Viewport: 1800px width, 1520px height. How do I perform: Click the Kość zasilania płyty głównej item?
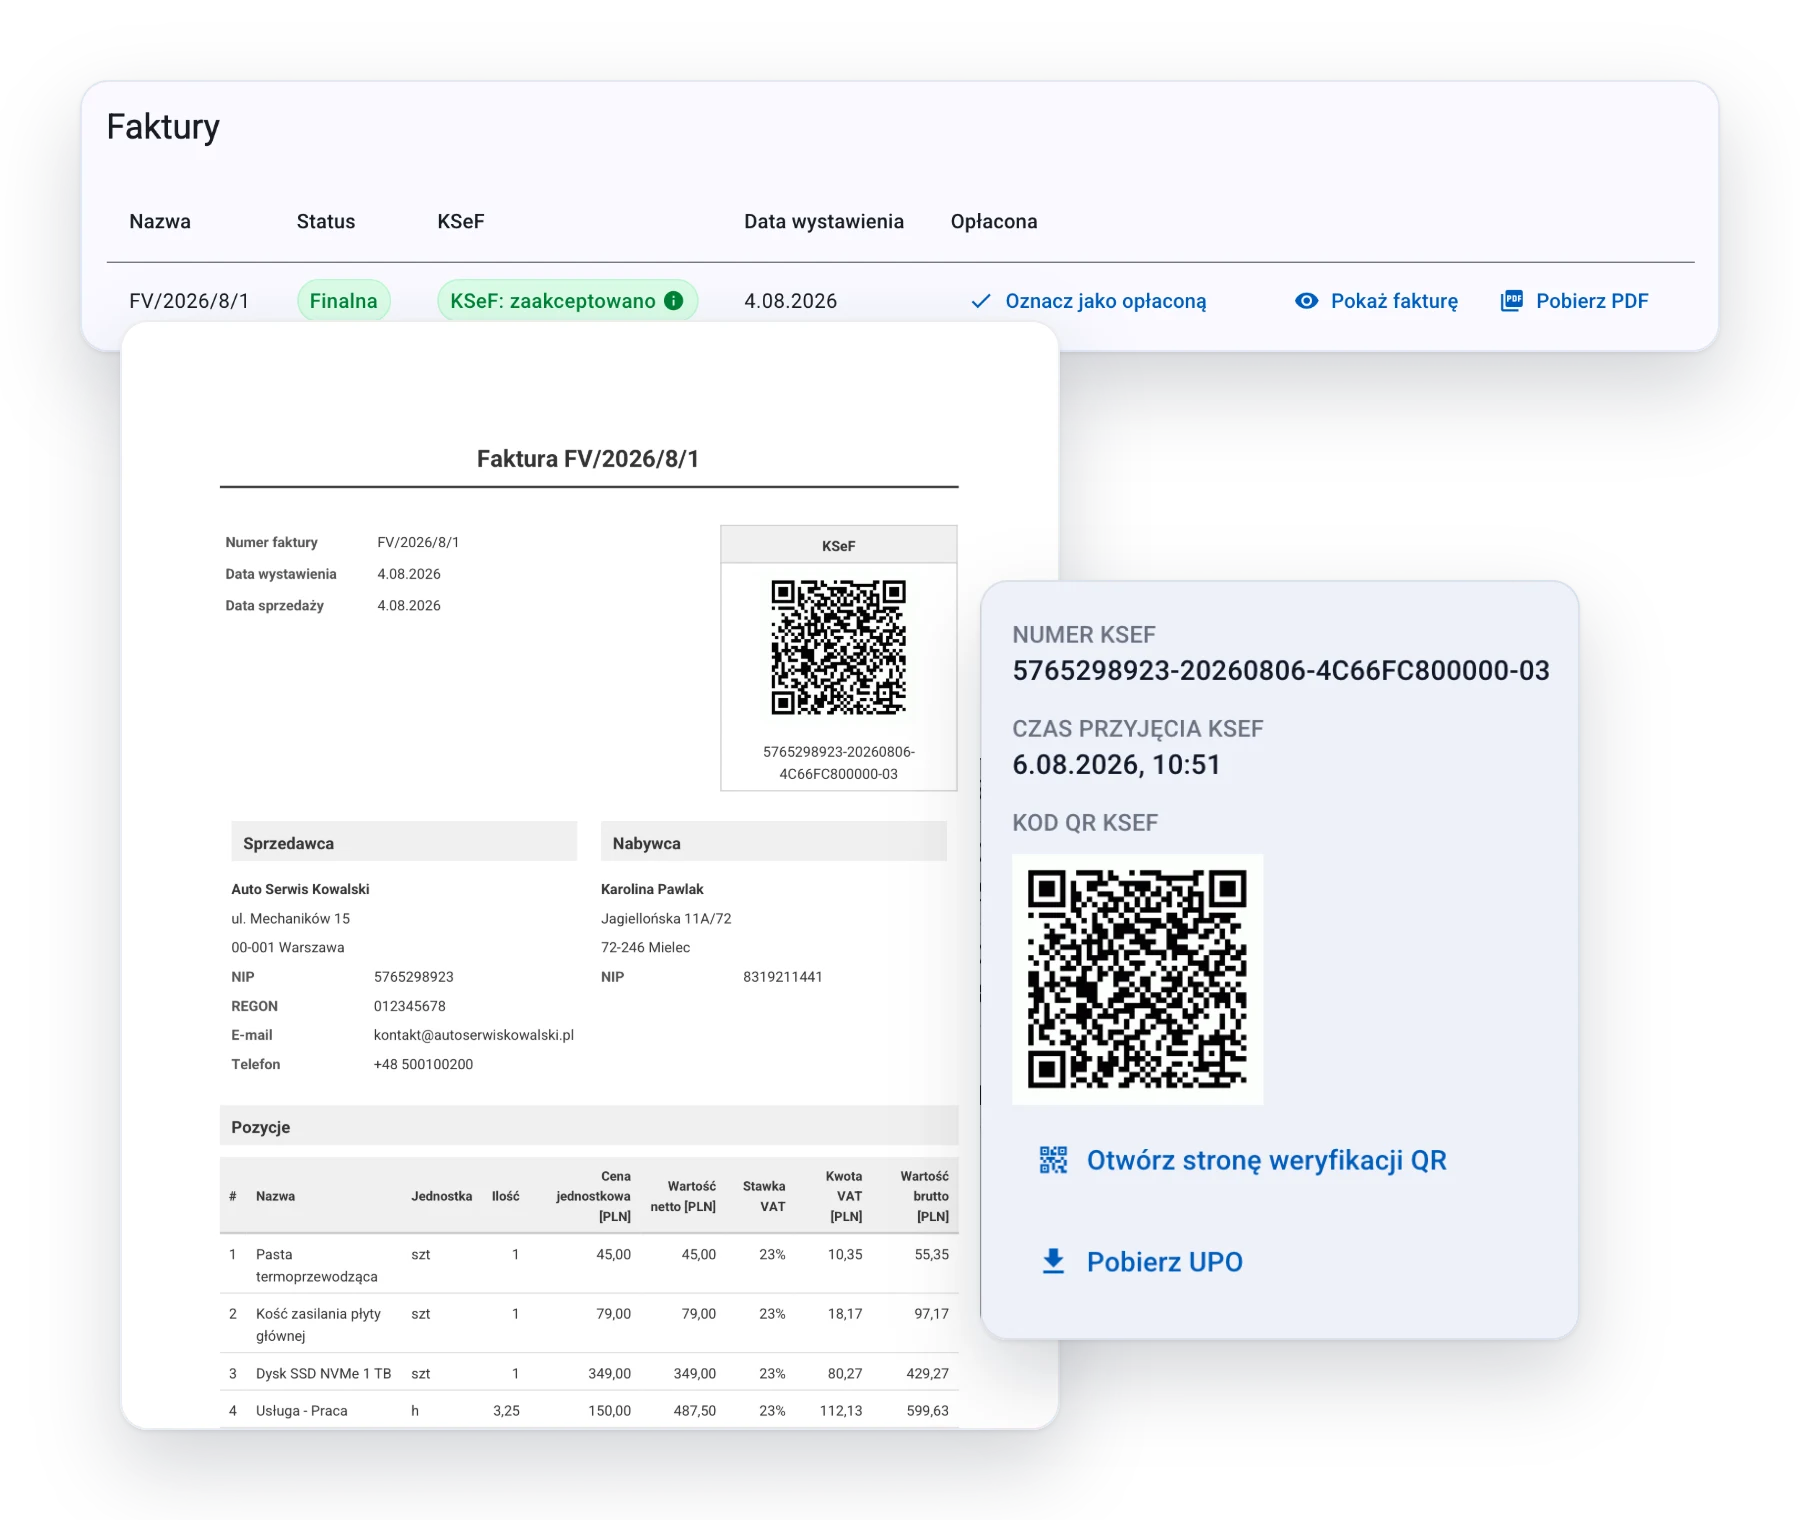pos(589,1324)
